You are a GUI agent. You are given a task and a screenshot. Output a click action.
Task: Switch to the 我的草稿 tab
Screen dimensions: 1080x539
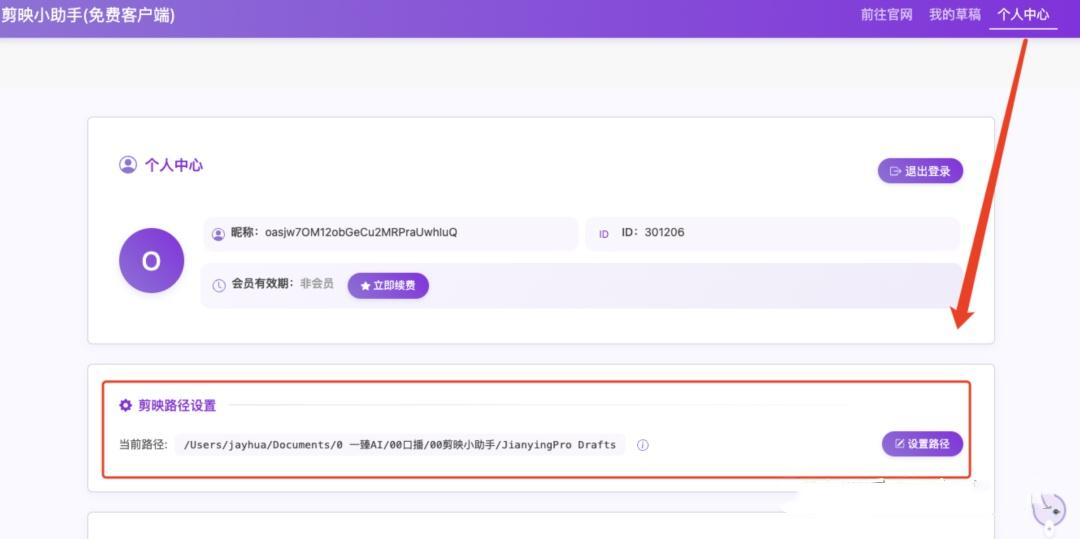(955, 14)
